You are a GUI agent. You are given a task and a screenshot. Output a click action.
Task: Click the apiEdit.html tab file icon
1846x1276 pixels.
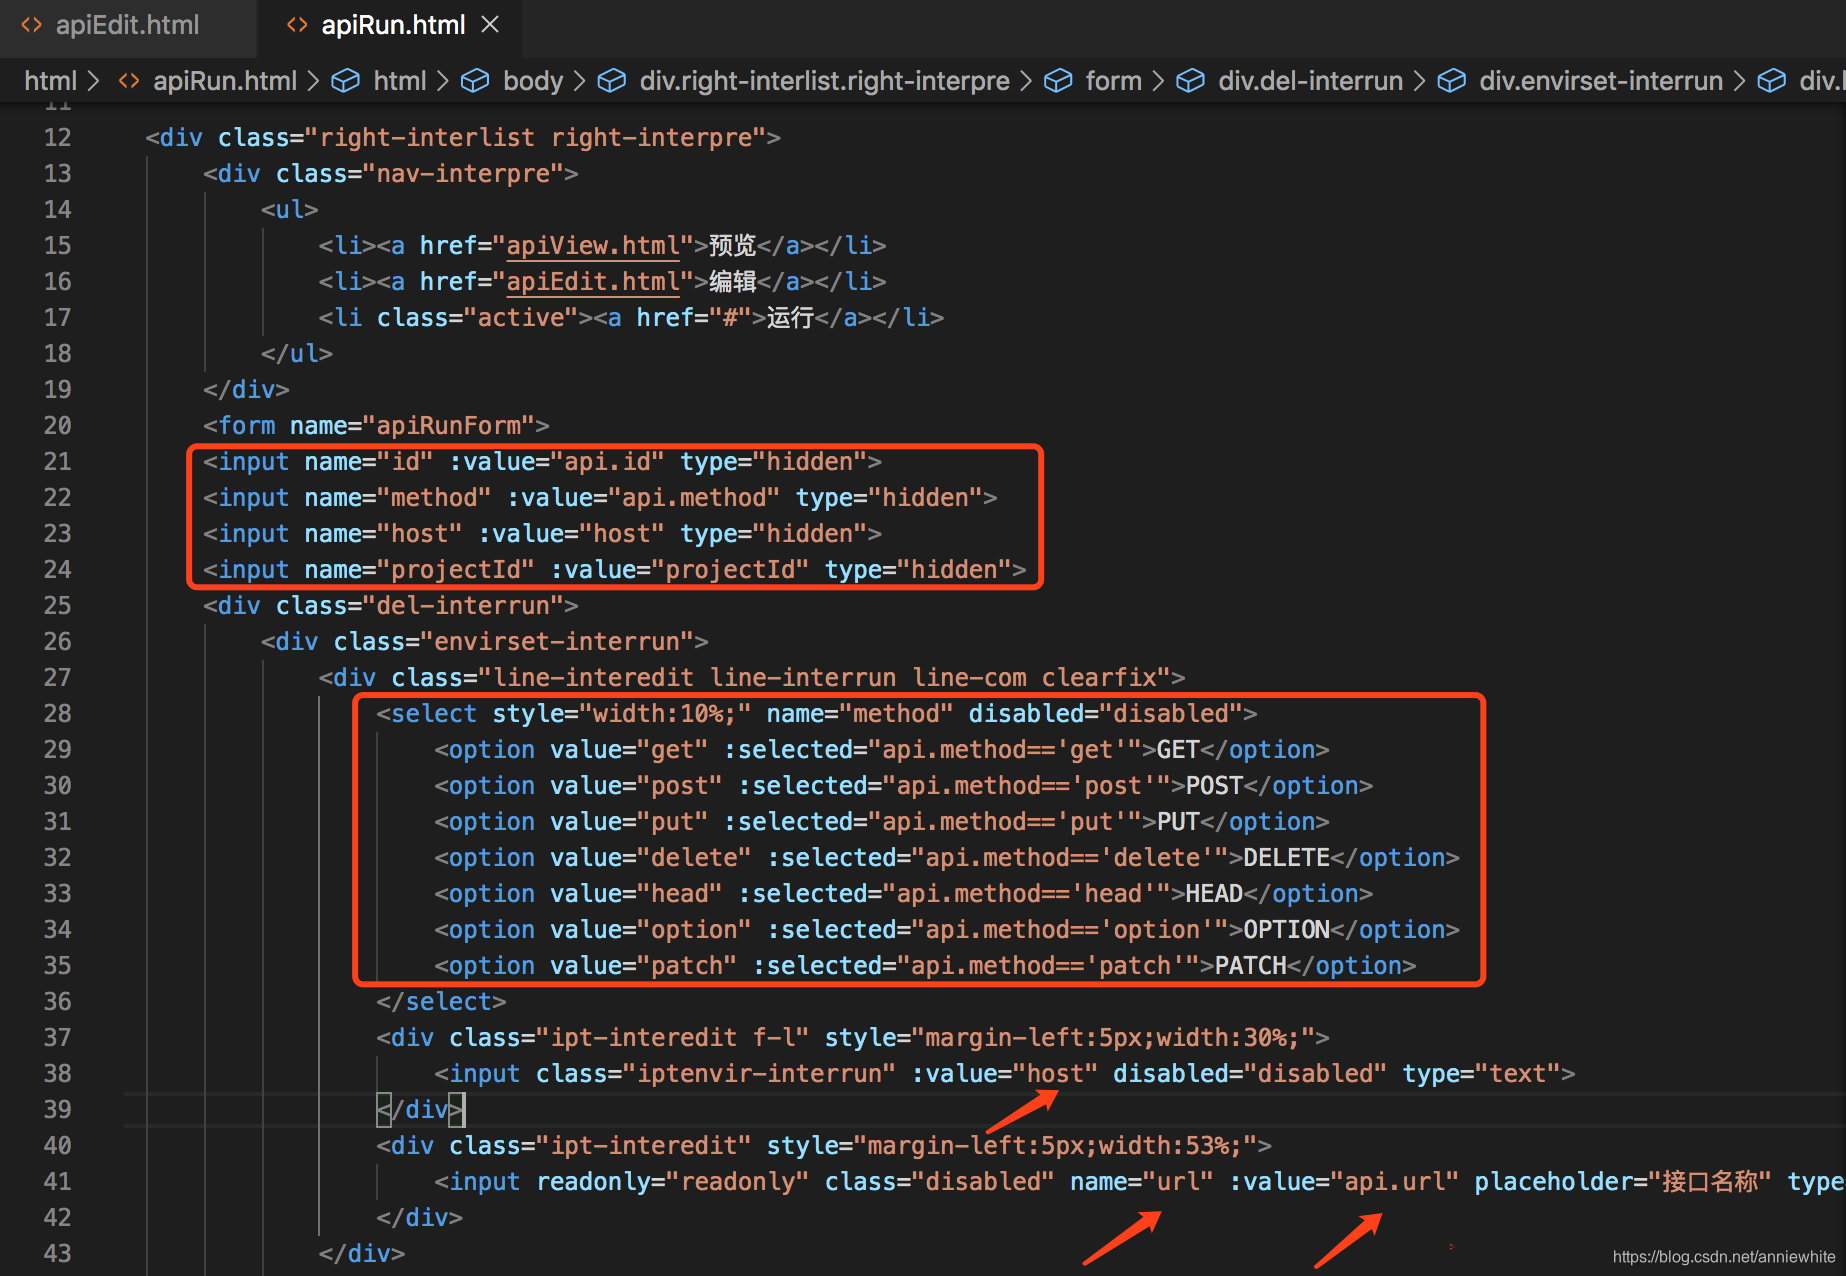pos(31,25)
